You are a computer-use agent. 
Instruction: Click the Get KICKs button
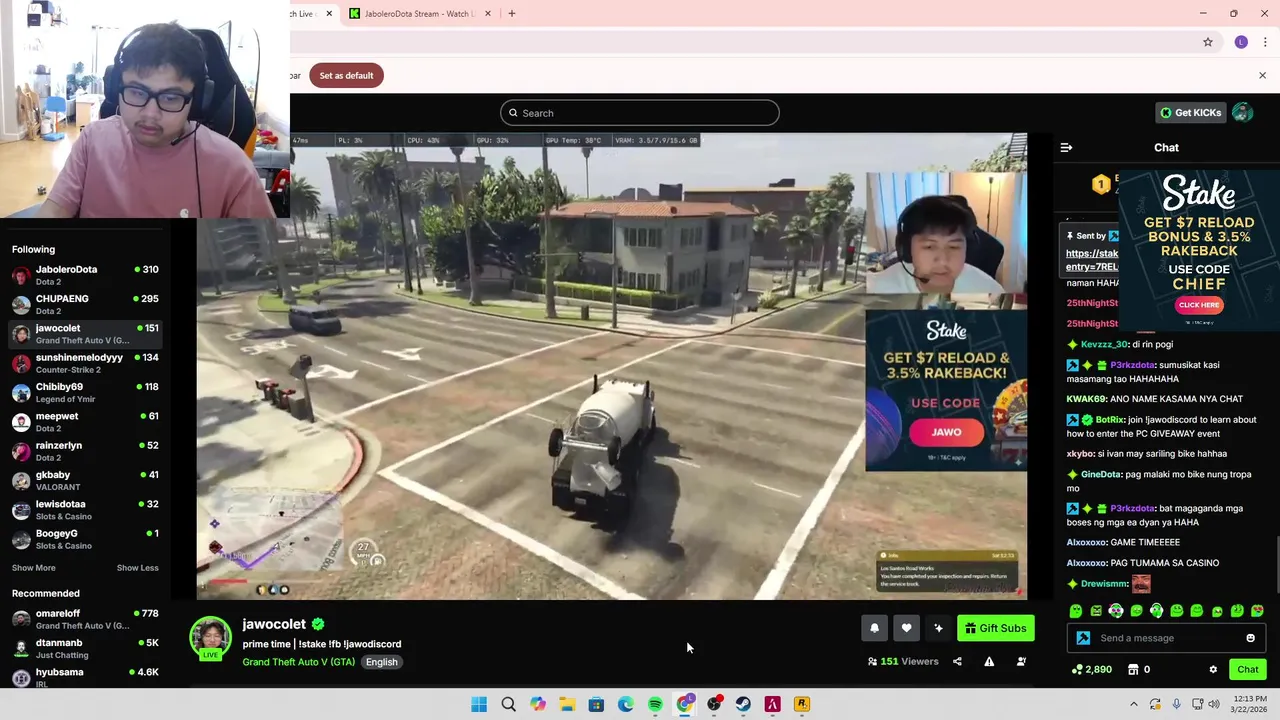[1190, 113]
